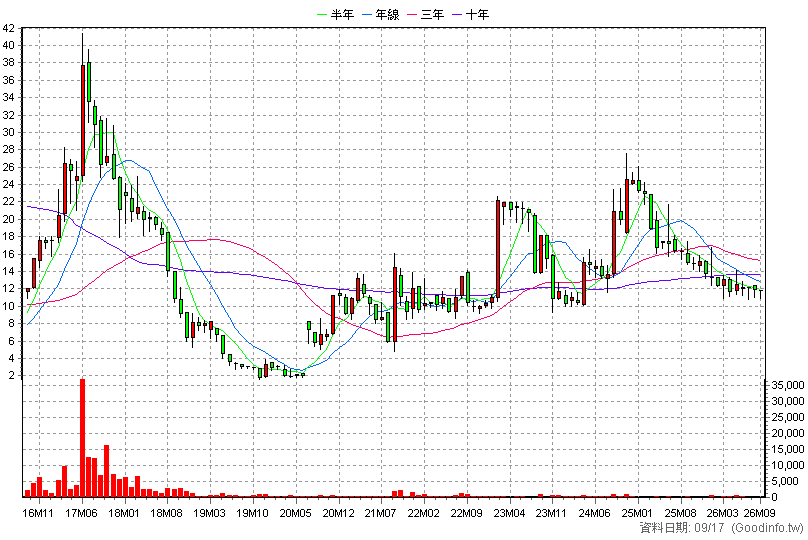Click the 17M06 date axis label
Screen dimensions: 808x540
tap(82, 513)
